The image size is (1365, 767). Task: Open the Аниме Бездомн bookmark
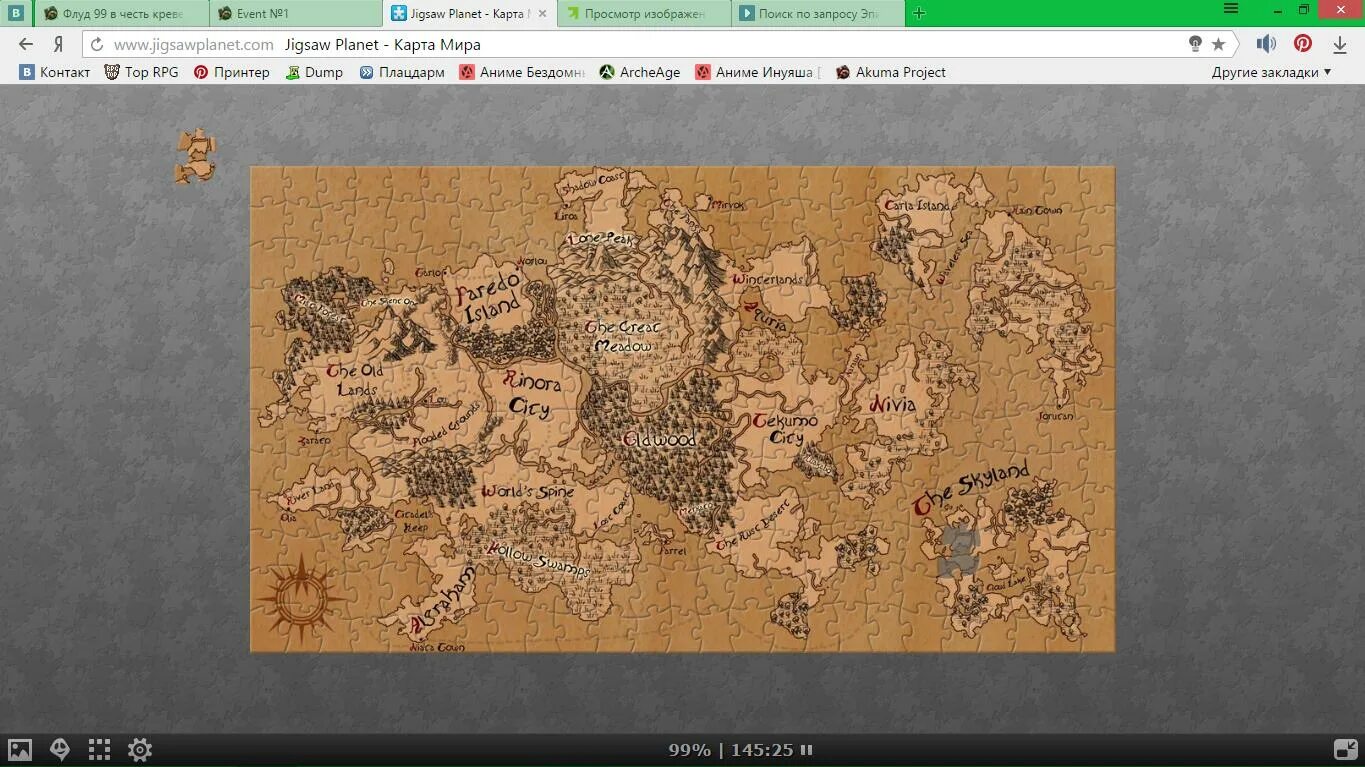tap(522, 72)
